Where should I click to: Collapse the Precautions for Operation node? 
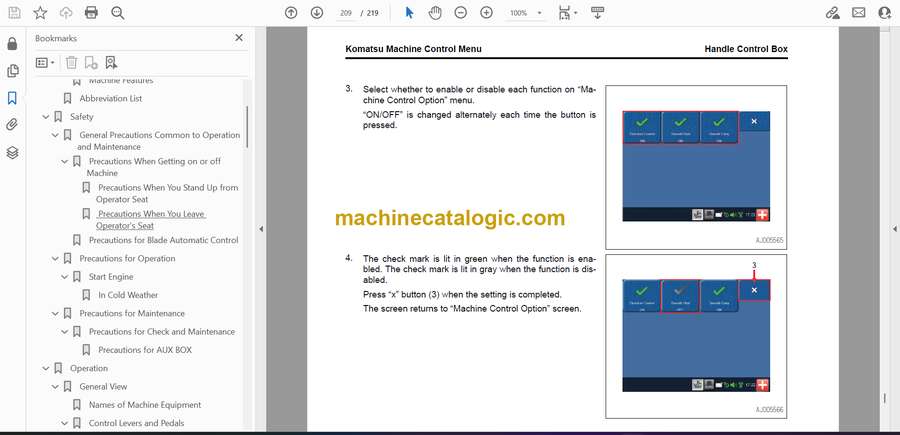coord(55,258)
